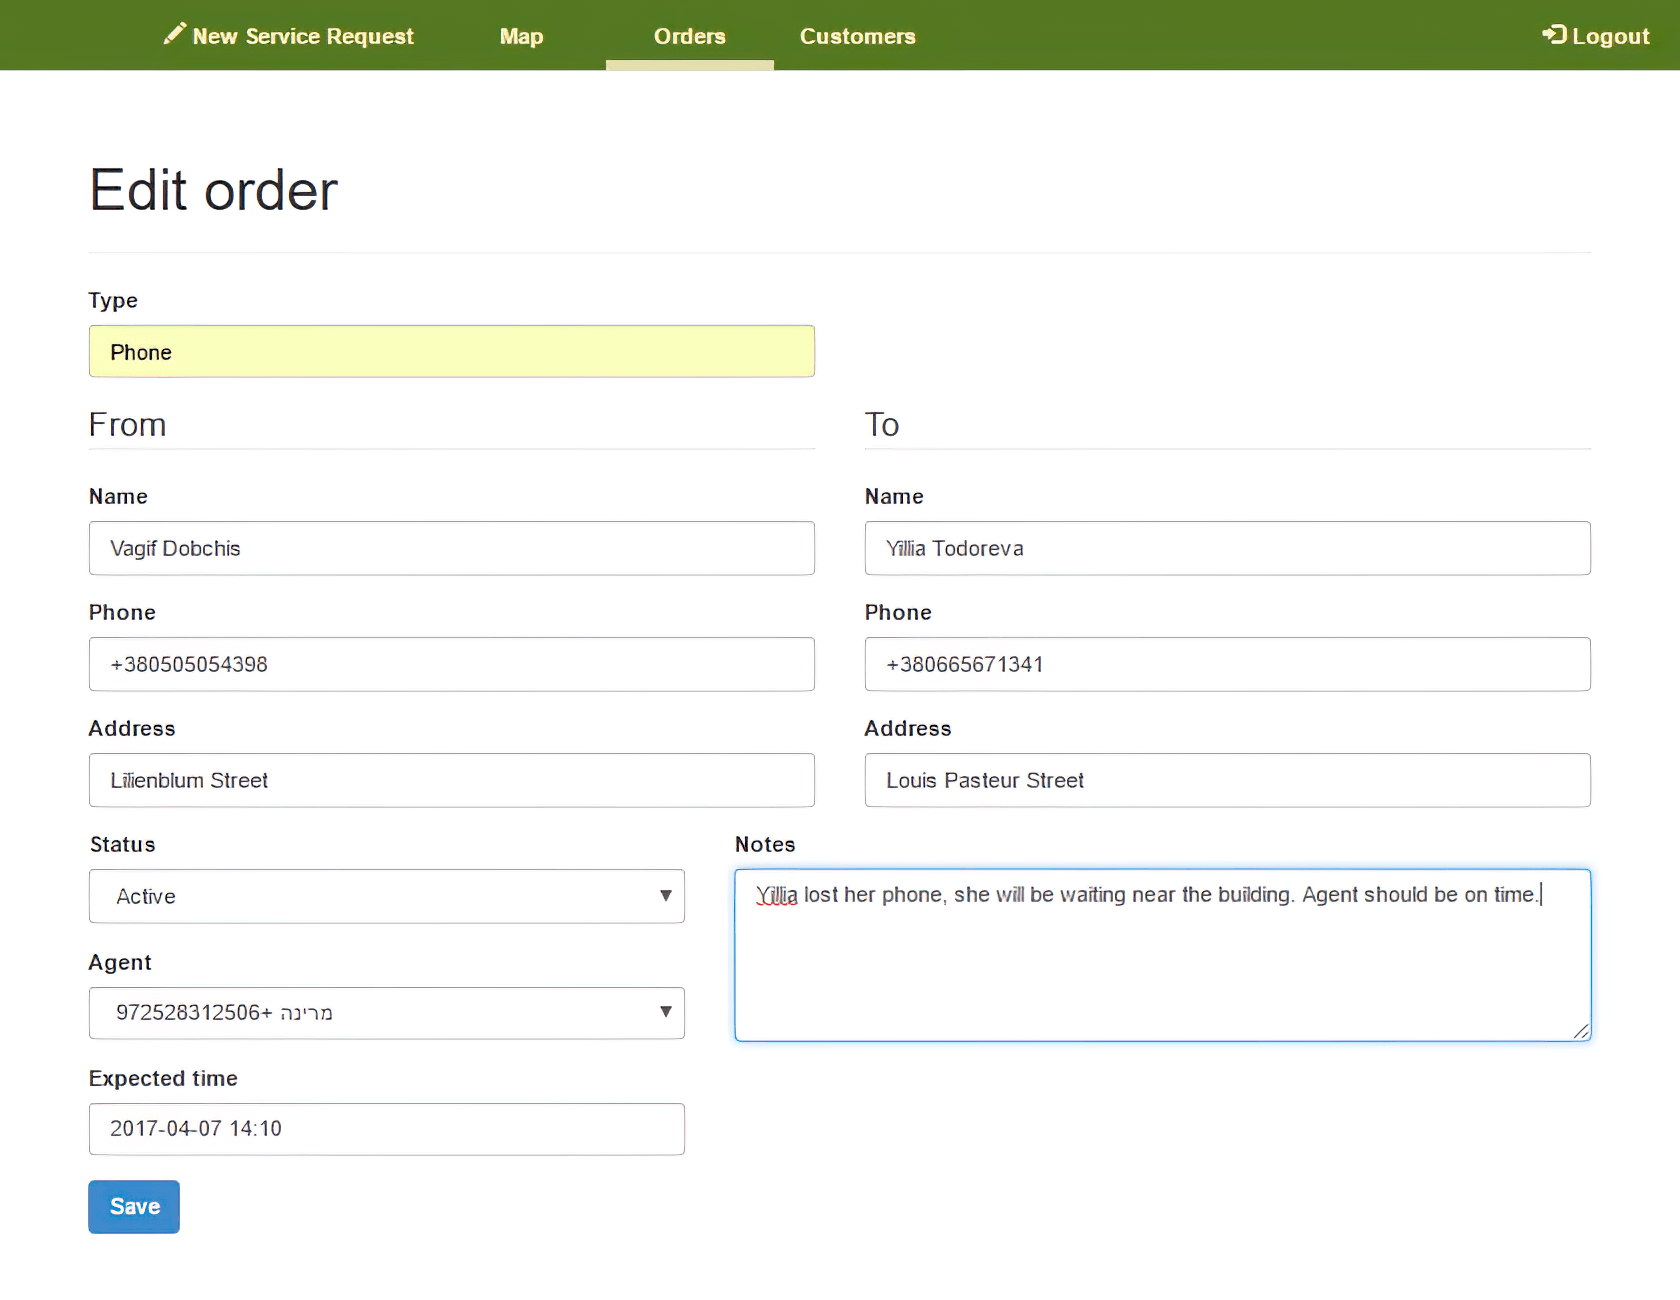Open New Service Request page
The height and width of the screenshot is (1300, 1680).
[x=302, y=36]
